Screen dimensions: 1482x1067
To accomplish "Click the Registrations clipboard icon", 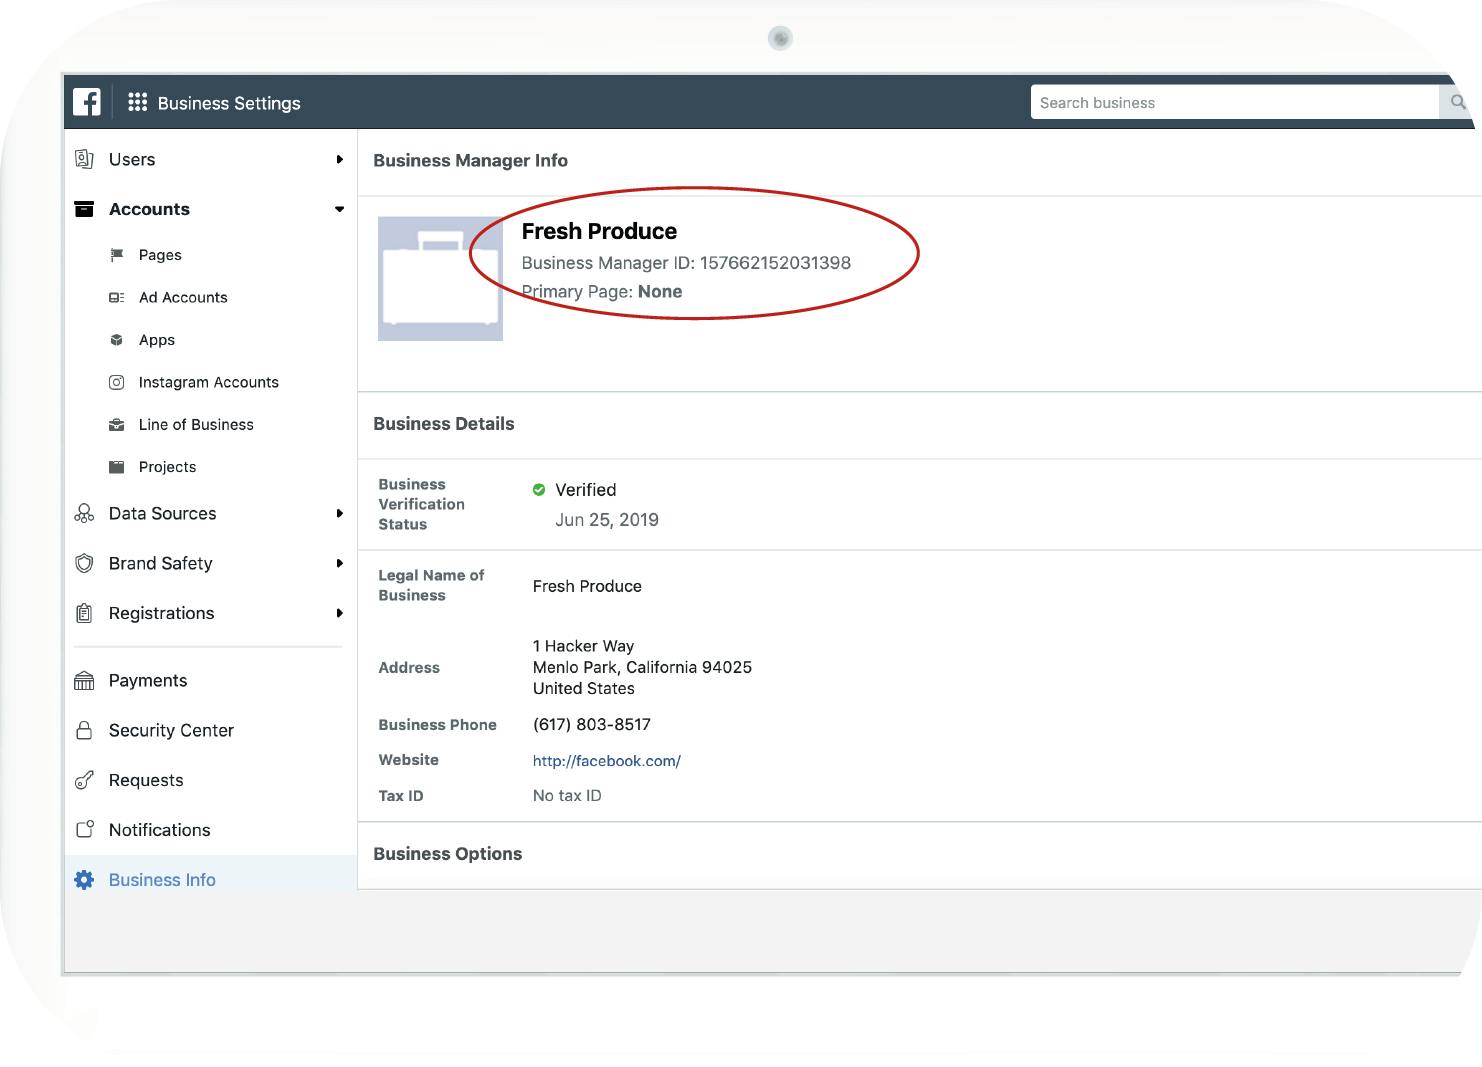I will (x=85, y=613).
